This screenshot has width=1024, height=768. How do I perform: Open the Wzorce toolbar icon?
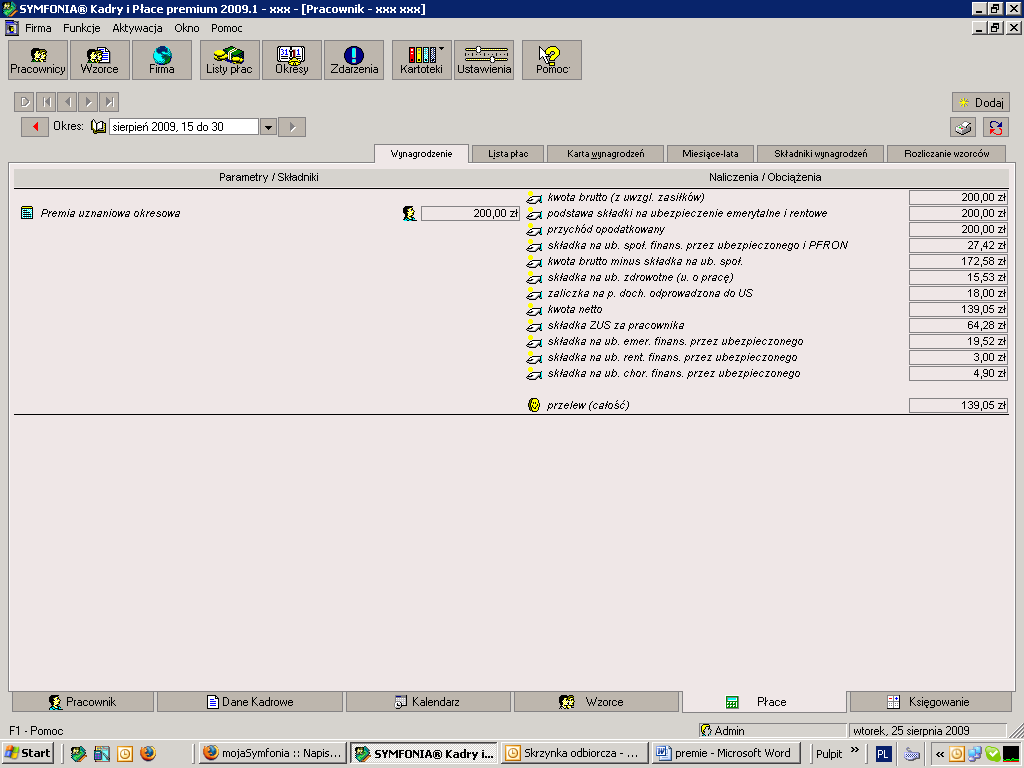point(99,60)
